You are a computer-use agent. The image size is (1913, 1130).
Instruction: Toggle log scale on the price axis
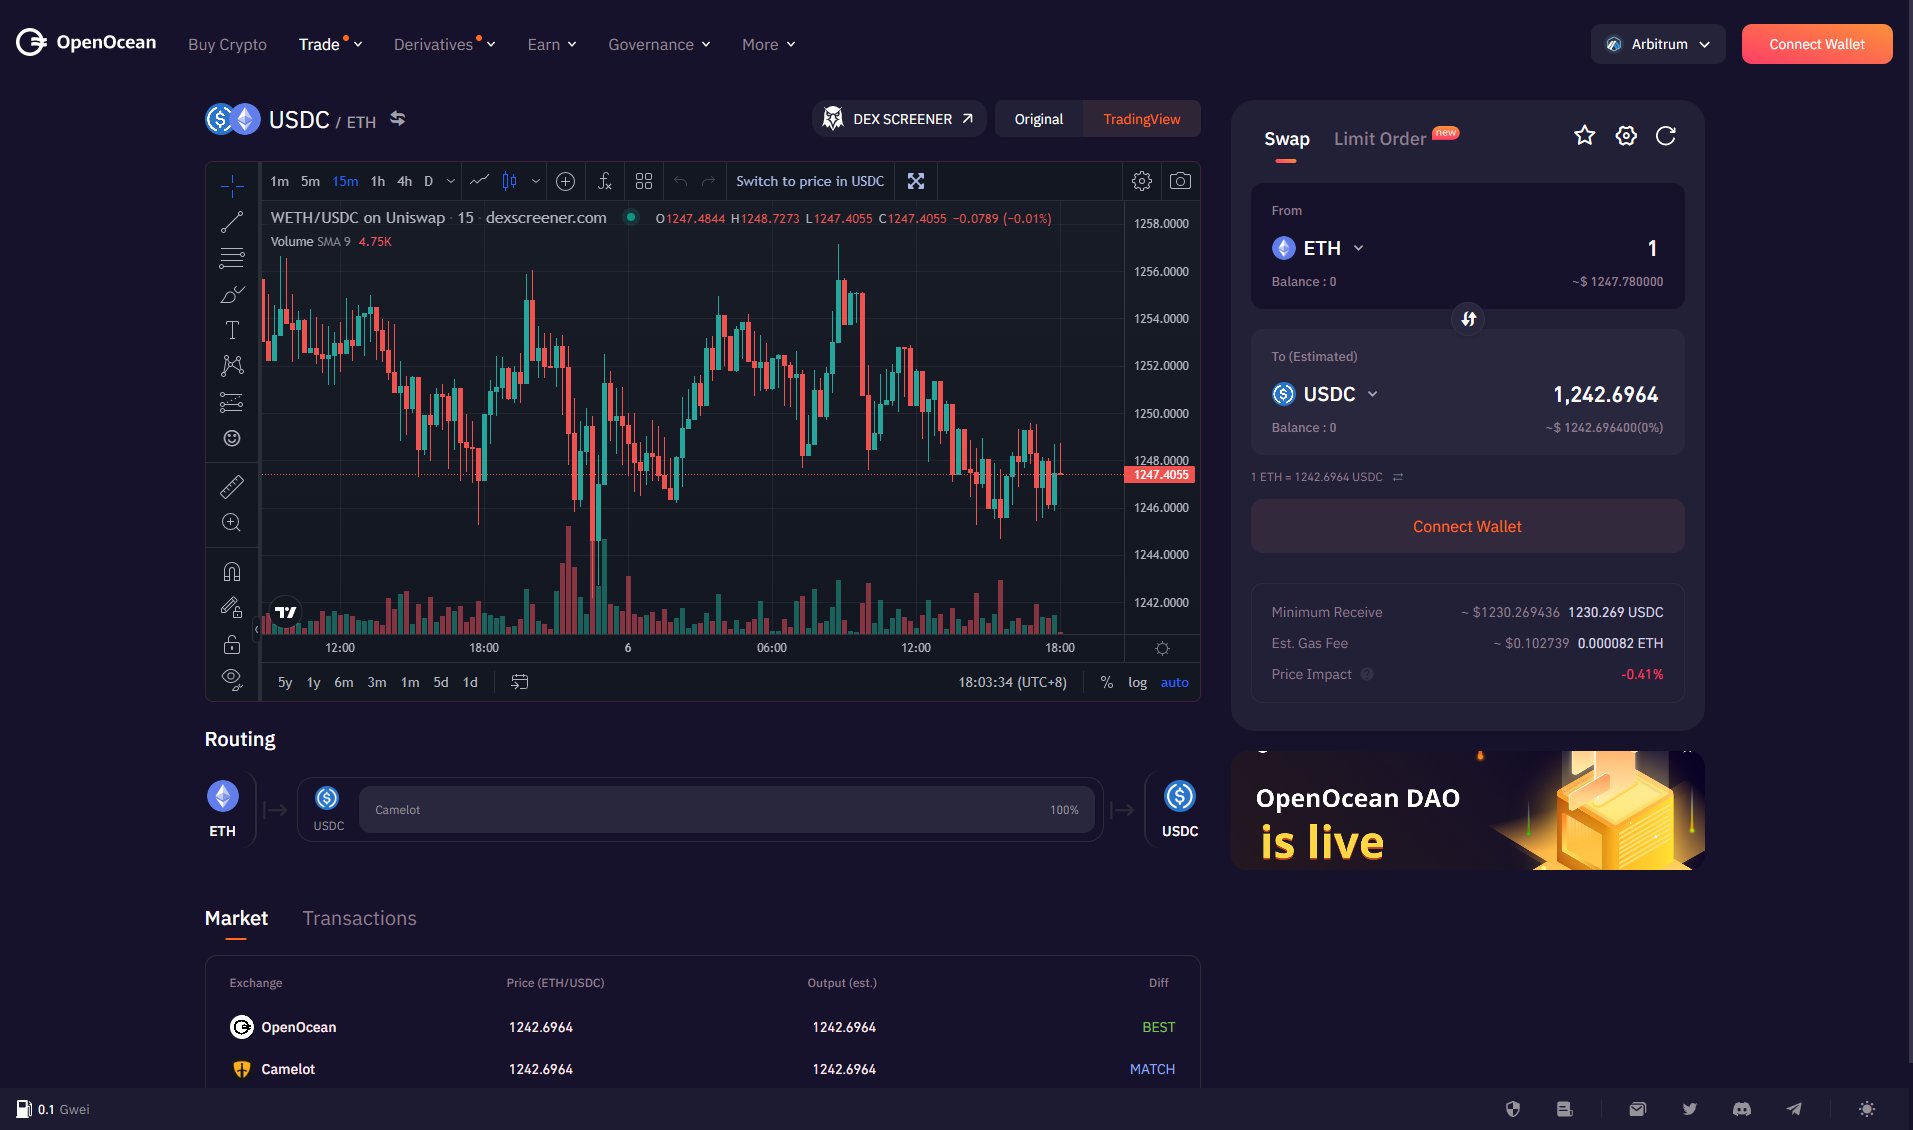(x=1138, y=682)
